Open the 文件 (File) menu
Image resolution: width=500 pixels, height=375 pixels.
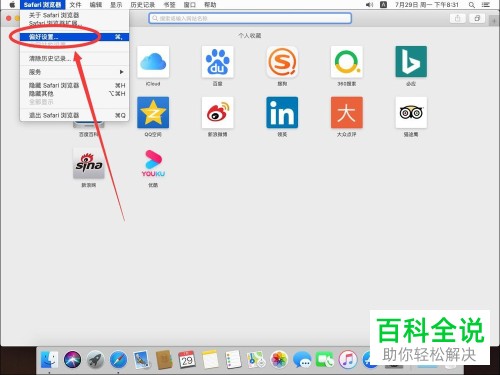coord(75,5)
